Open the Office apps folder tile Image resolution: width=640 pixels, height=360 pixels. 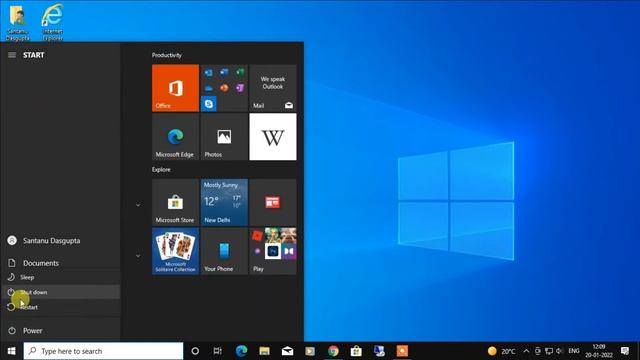(224, 88)
